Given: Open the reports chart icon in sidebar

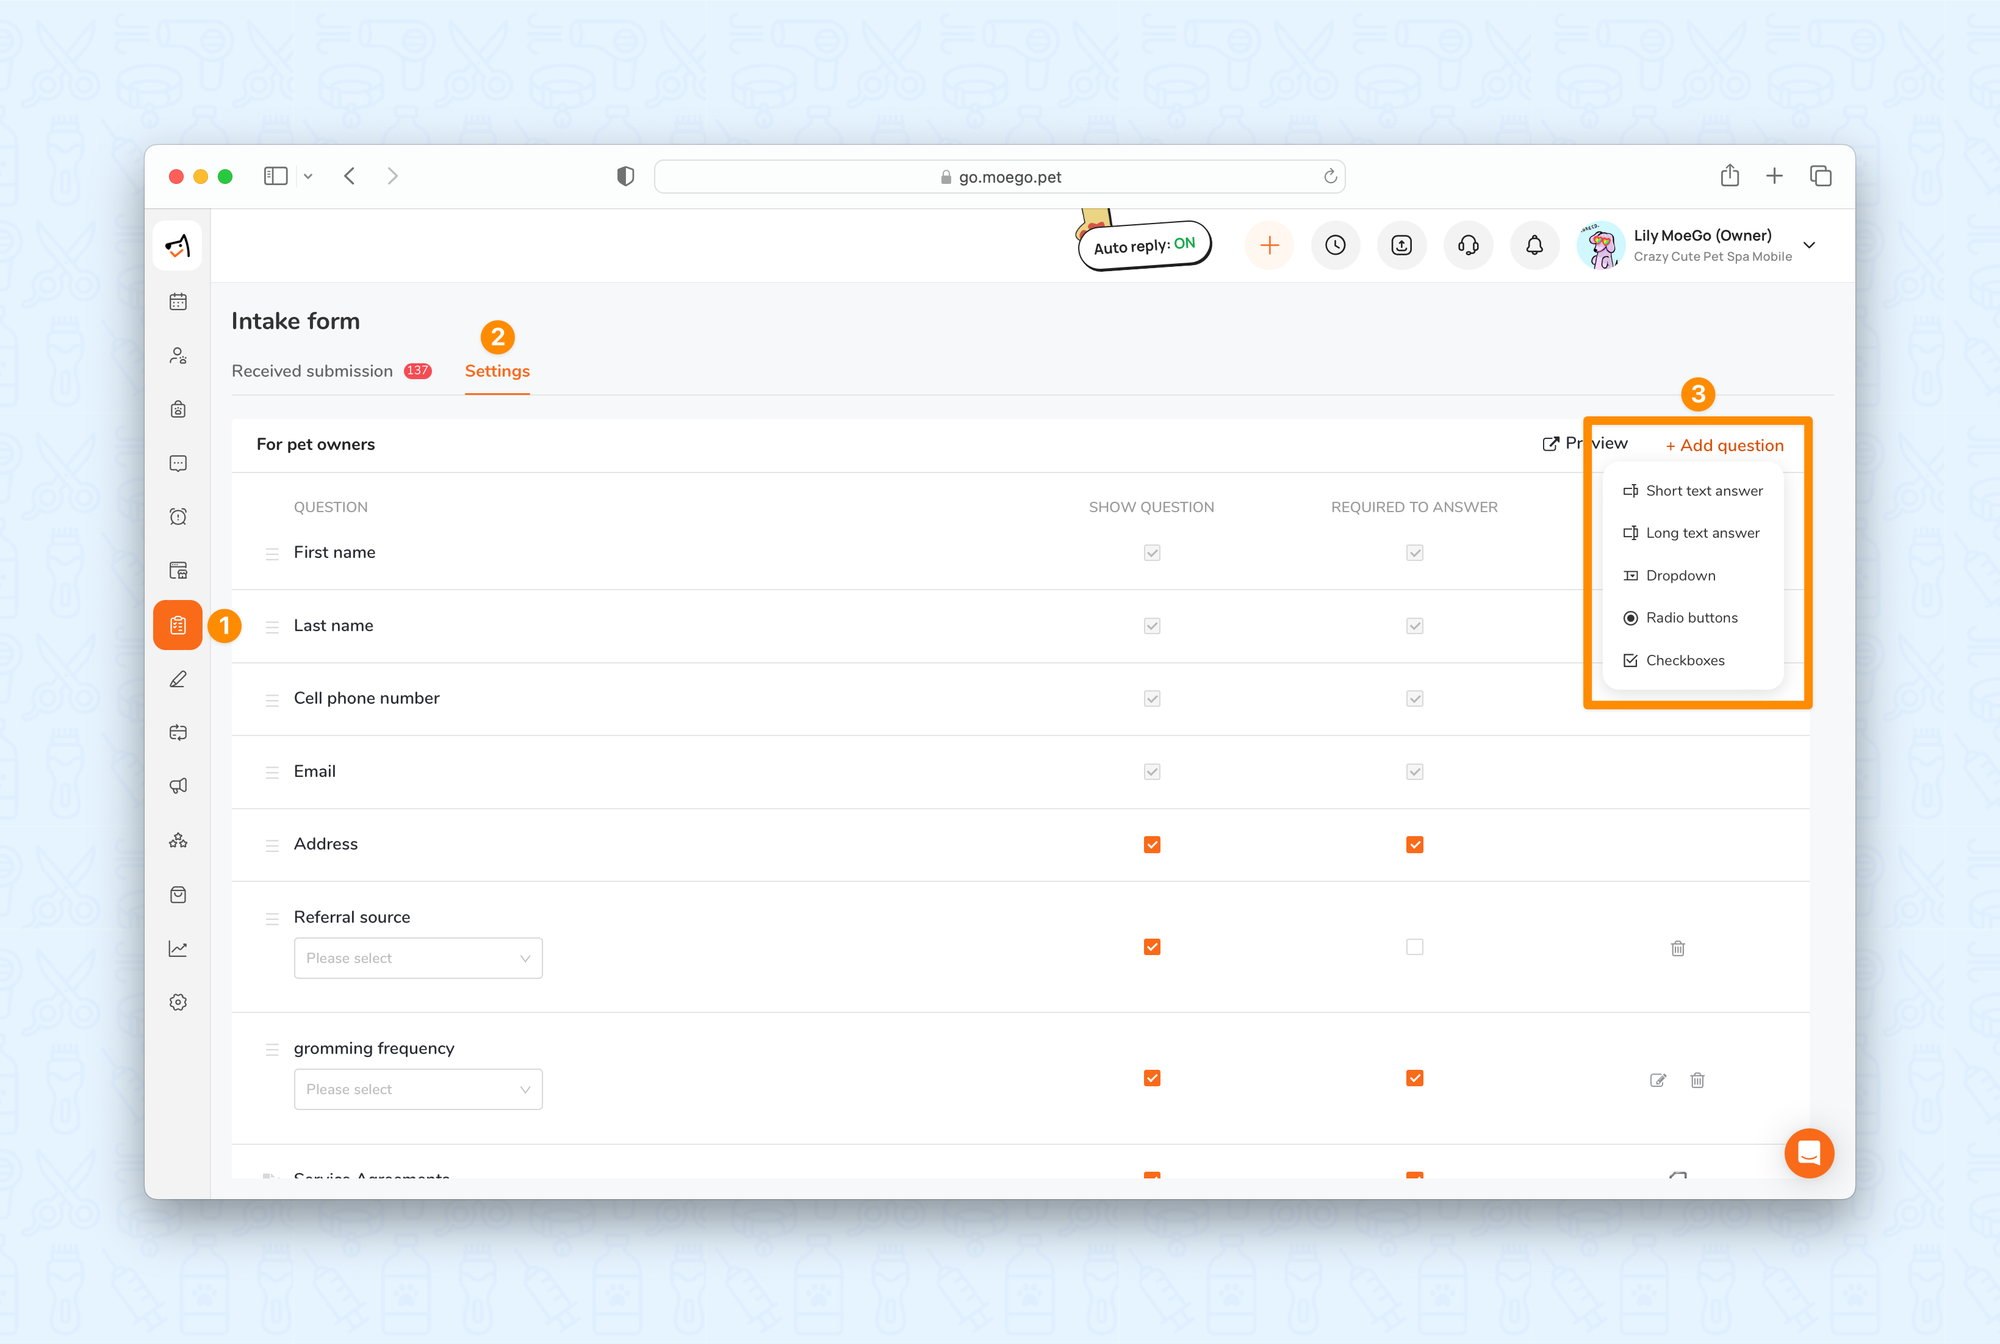Looking at the screenshot, I should pyautogui.click(x=178, y=949).
